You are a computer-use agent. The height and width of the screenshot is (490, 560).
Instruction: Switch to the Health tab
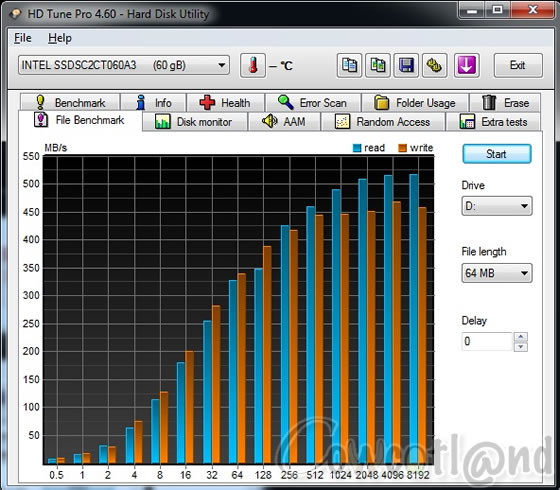pyautogui.click(x=225, y=103)
